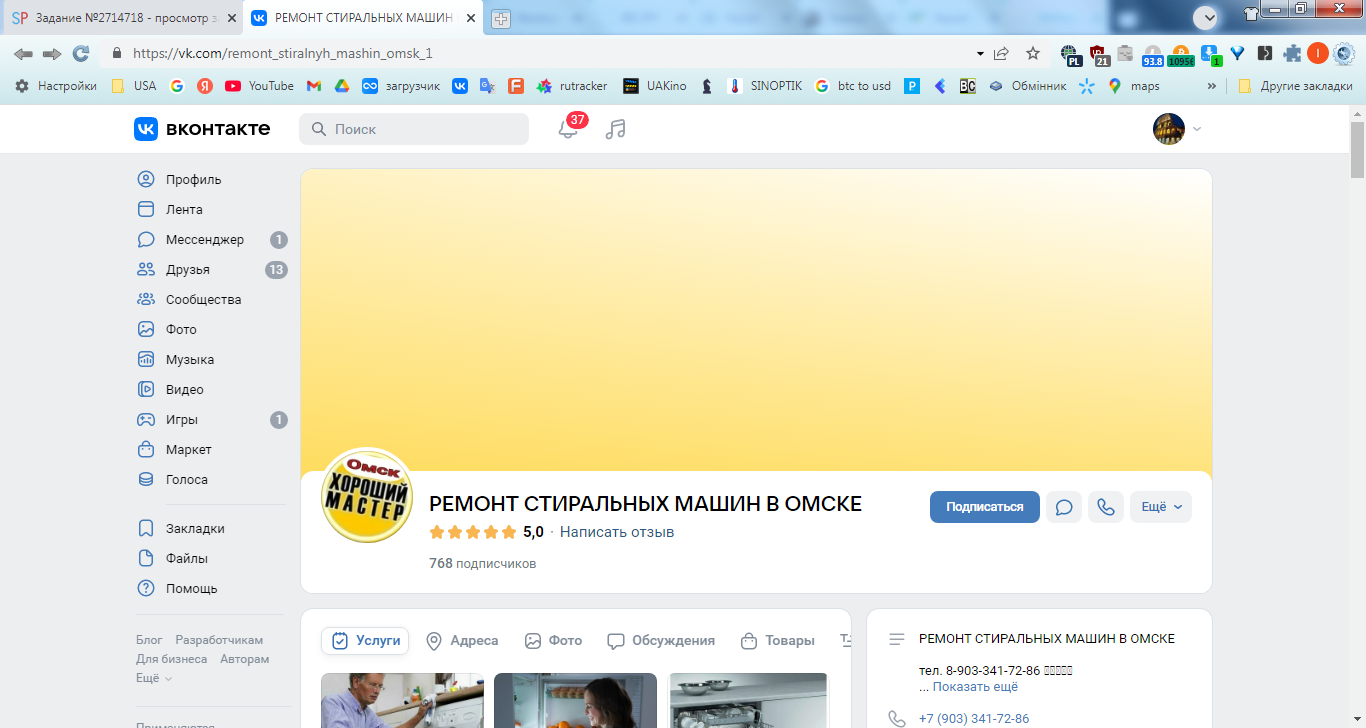Reload the page with the refresh icon
1366x728 pixels.
click(81, 53)
